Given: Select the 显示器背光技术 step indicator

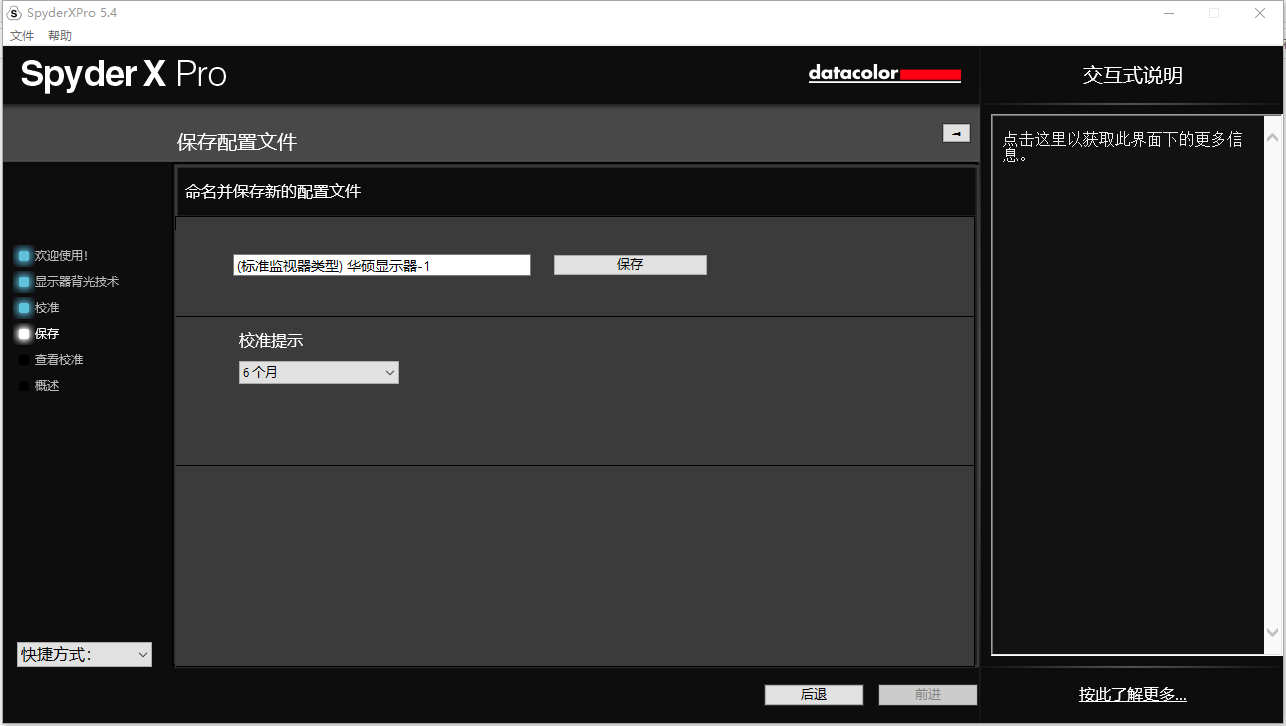Looking at the screenshot, I should tap(24, 282).
